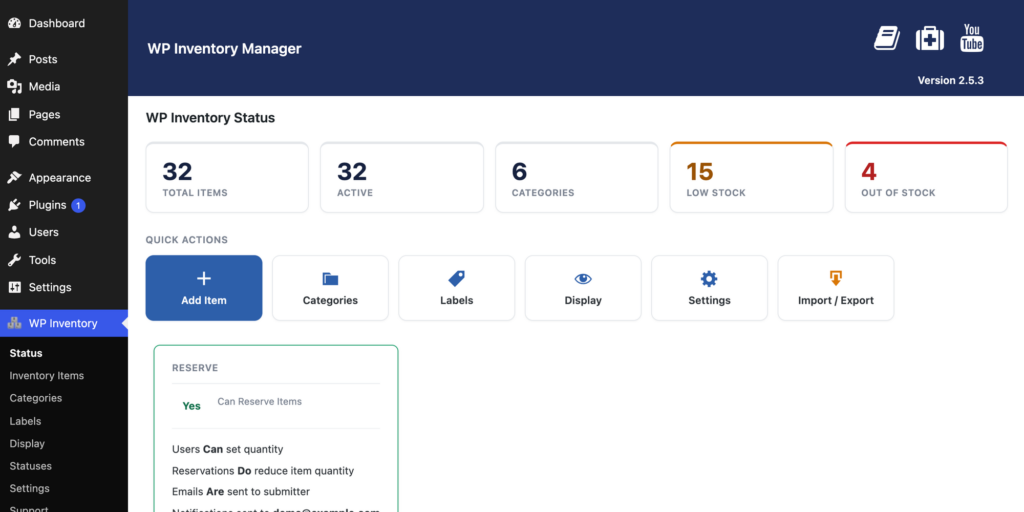
Task: Click the Dashboard gauge icon
Action: (x=14, y=23)
